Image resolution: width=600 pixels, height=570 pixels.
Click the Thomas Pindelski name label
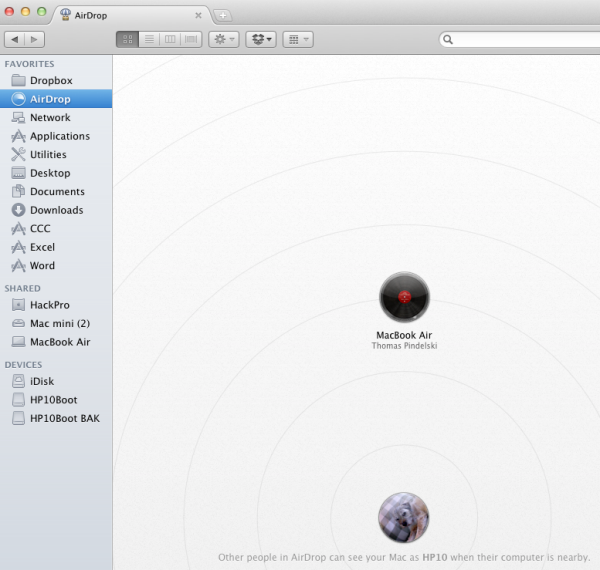[x=404, y=346]
